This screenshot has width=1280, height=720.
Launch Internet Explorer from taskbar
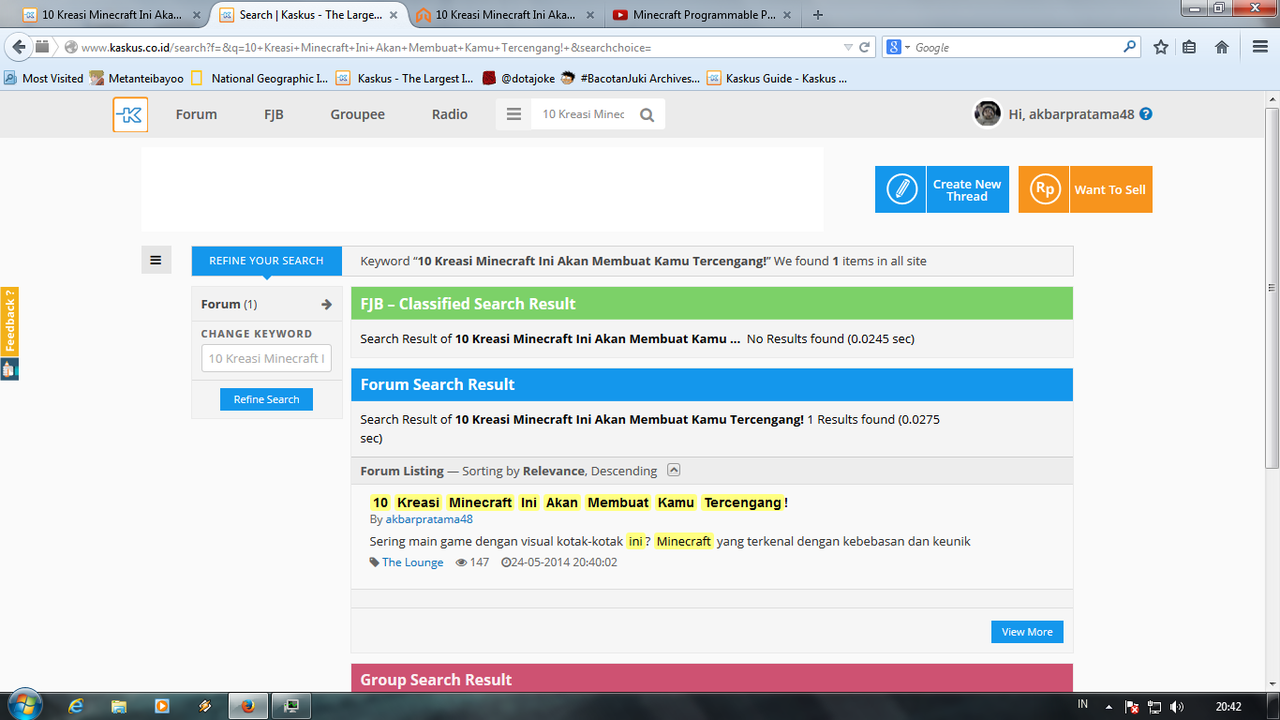pyautogui.click(x=76, y=706)
